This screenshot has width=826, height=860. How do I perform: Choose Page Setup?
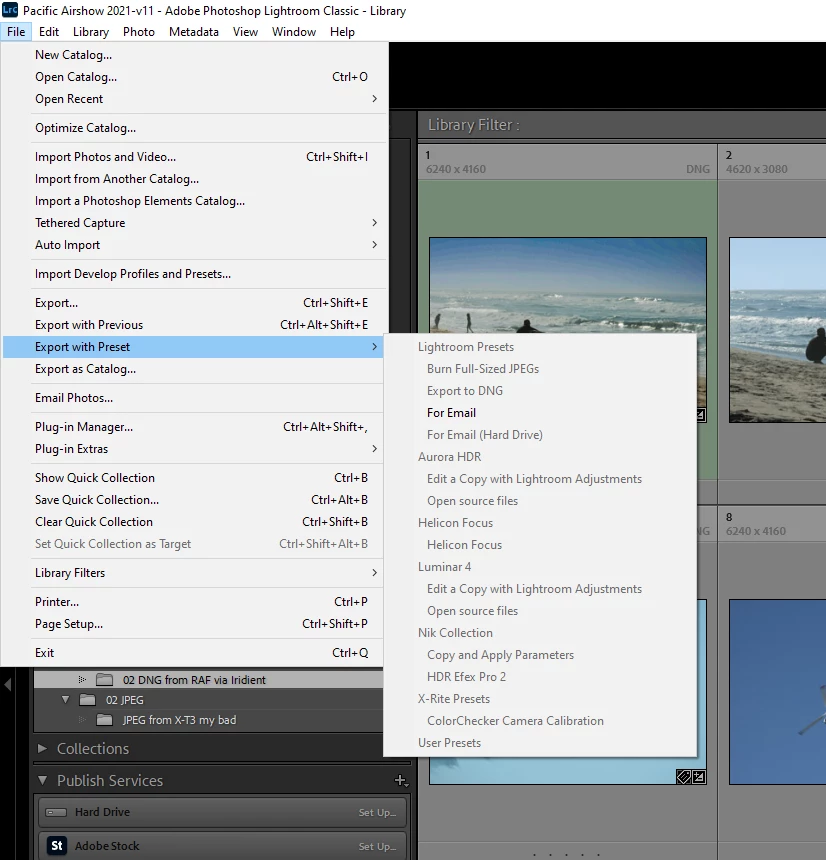click(x=193, y=624)
